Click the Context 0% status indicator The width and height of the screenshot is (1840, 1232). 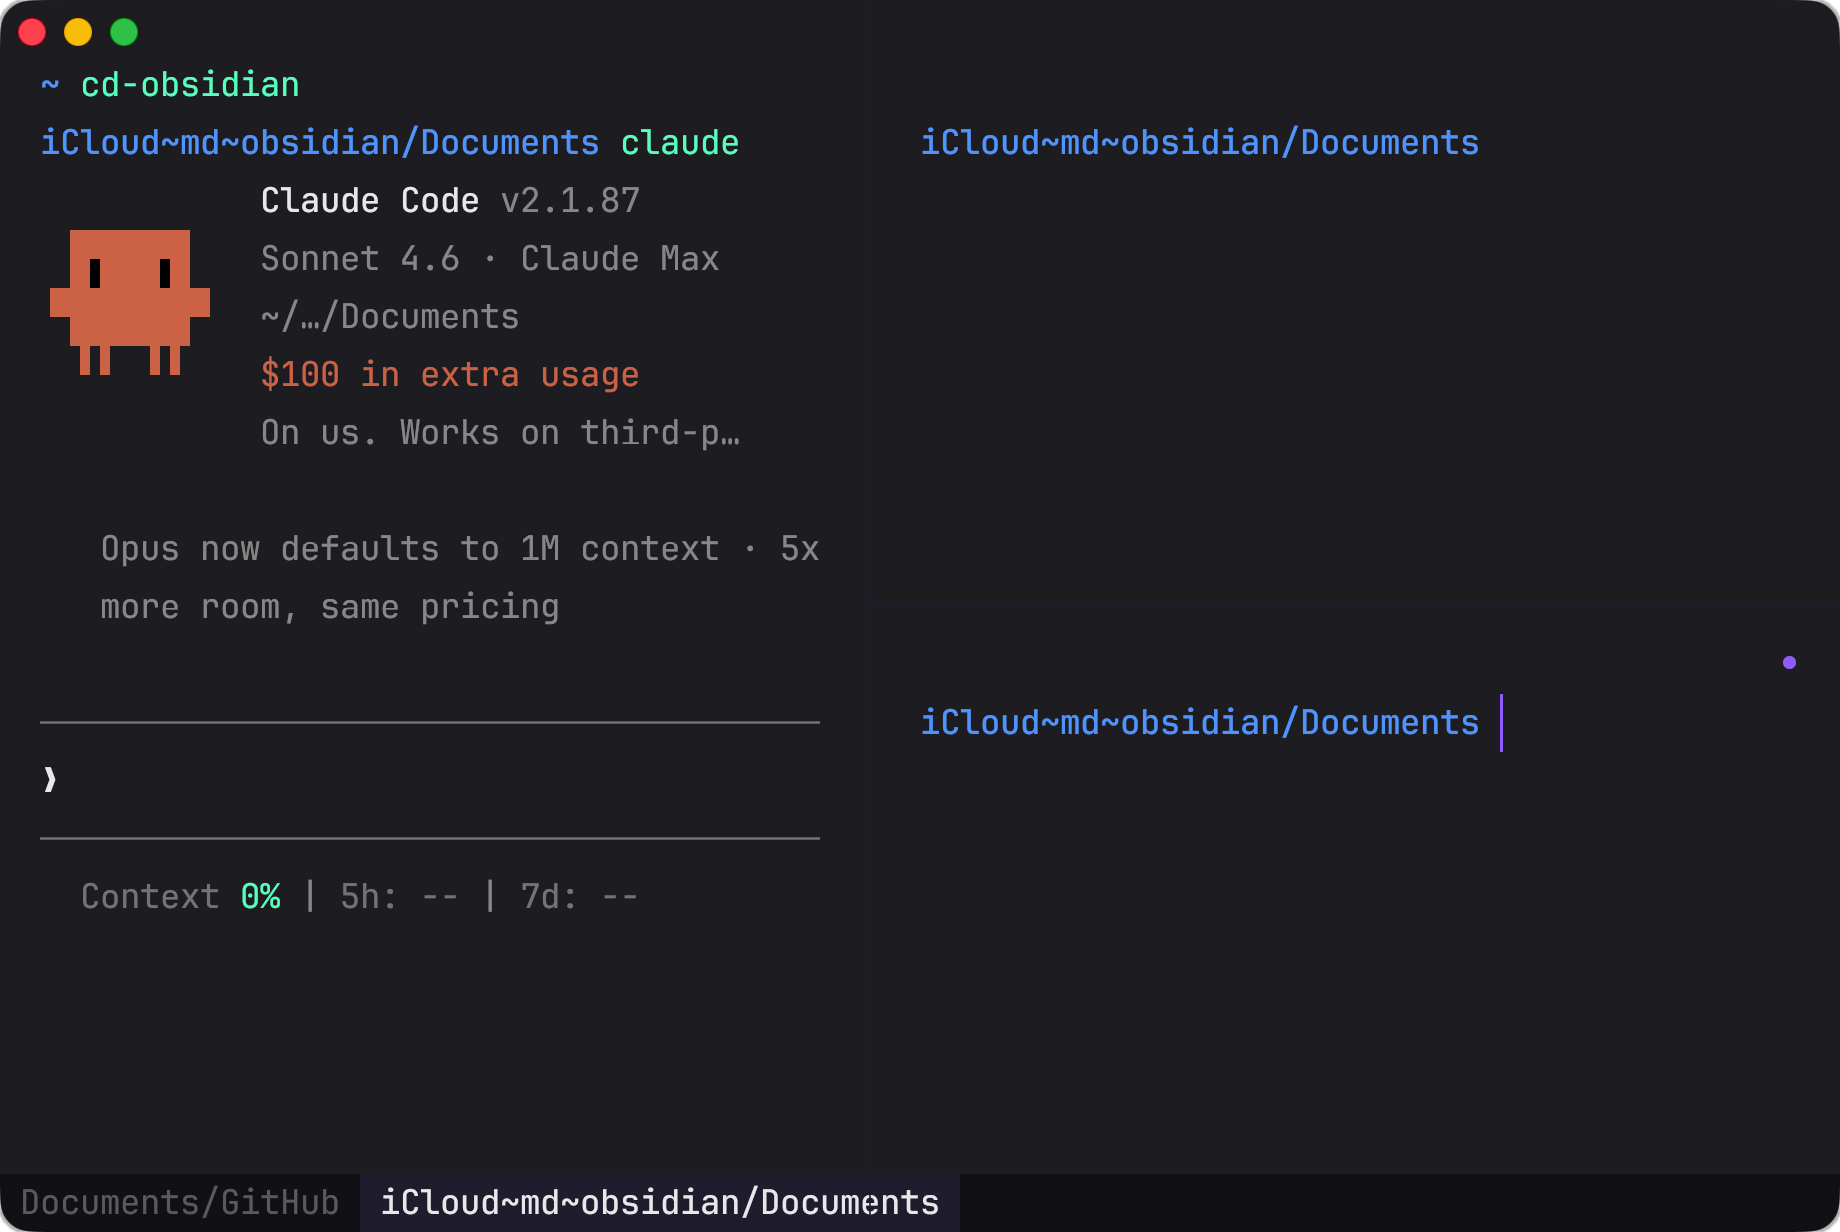pyautogui.click(x=180, y=897)
